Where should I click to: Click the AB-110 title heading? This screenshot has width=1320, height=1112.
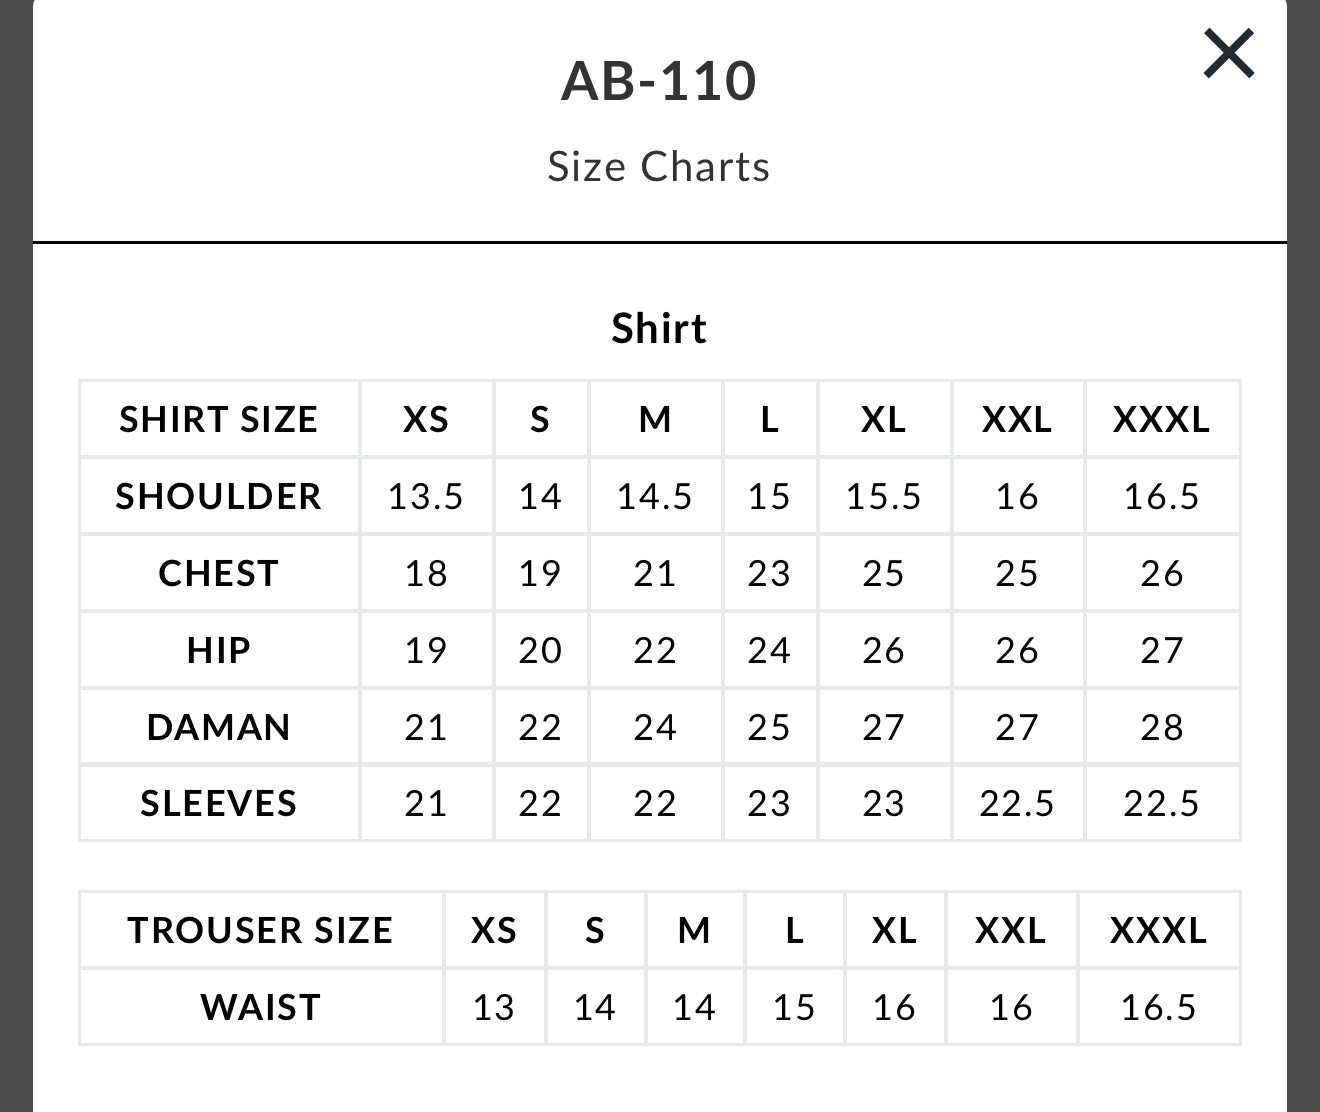tap(659, 81)
